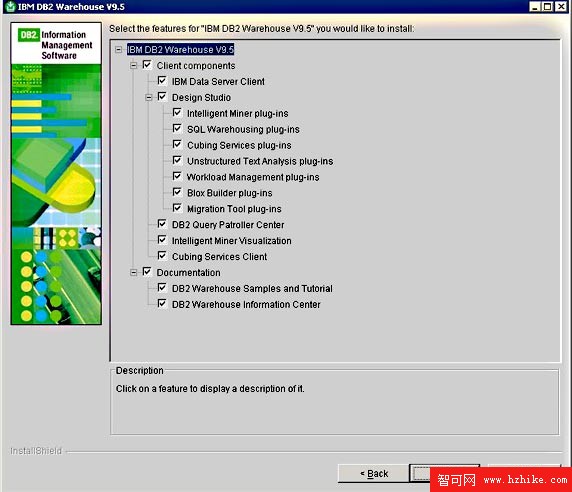Uncheck the Documentation checkbox

147,272
